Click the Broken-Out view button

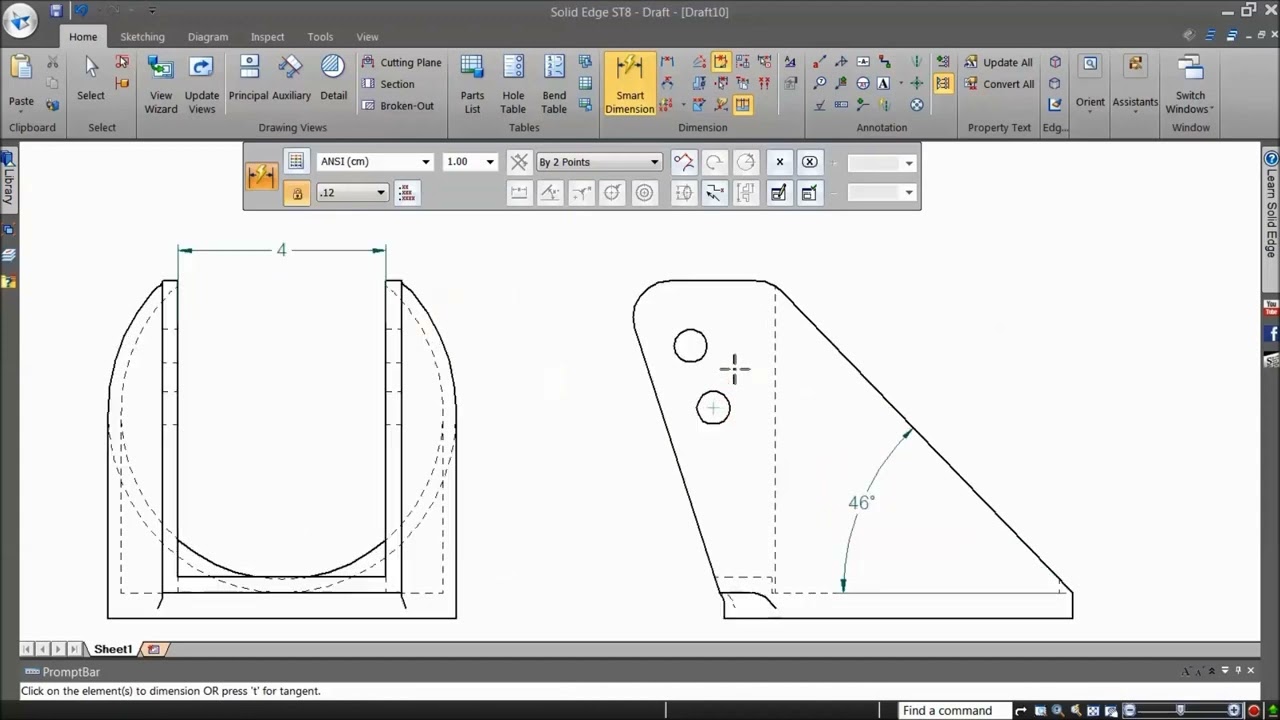tap(398, 106)
